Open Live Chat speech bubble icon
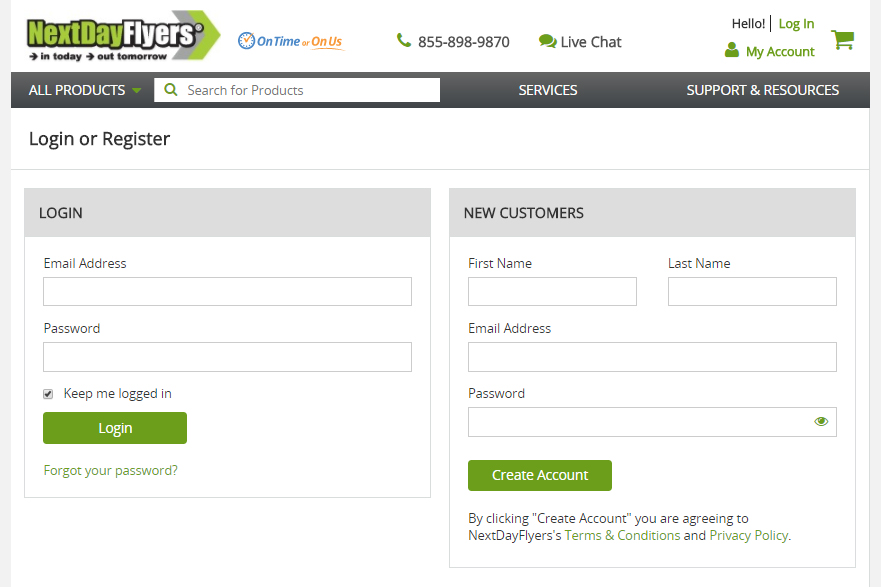Screen dimensions: 881x587 click(547, 41)
